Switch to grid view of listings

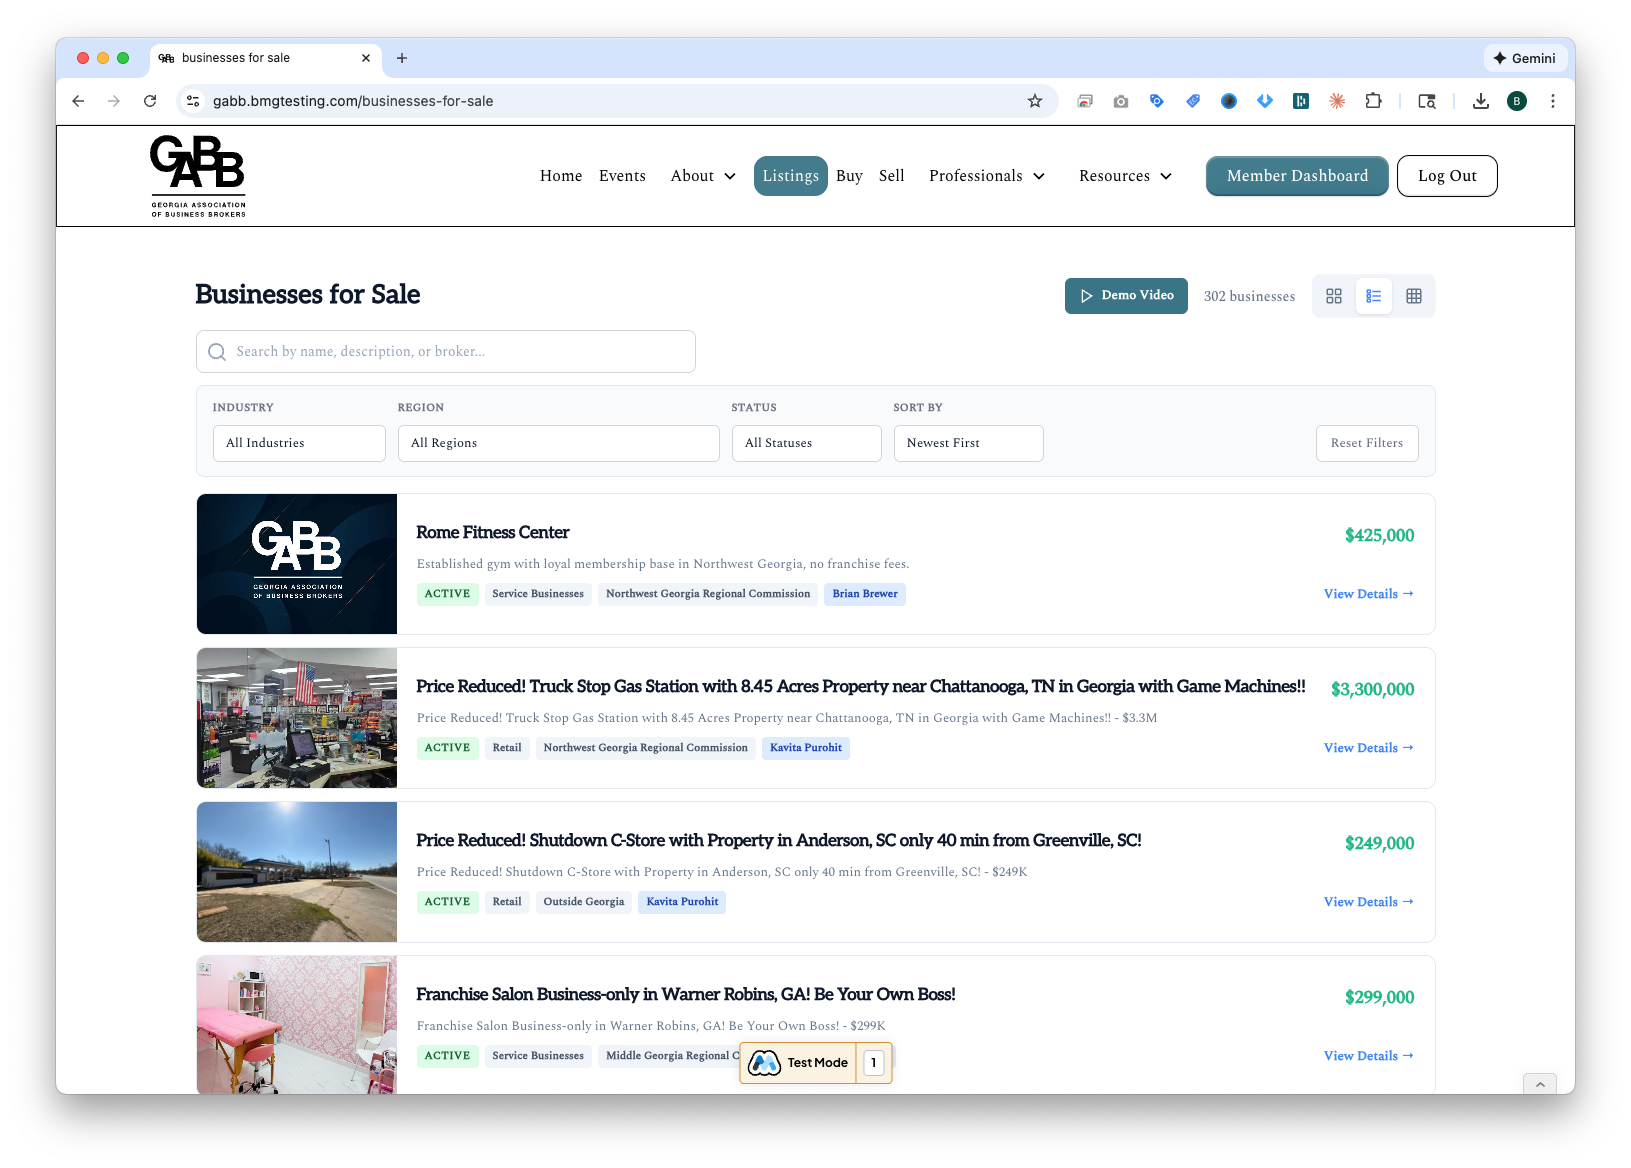(1334, 296)
